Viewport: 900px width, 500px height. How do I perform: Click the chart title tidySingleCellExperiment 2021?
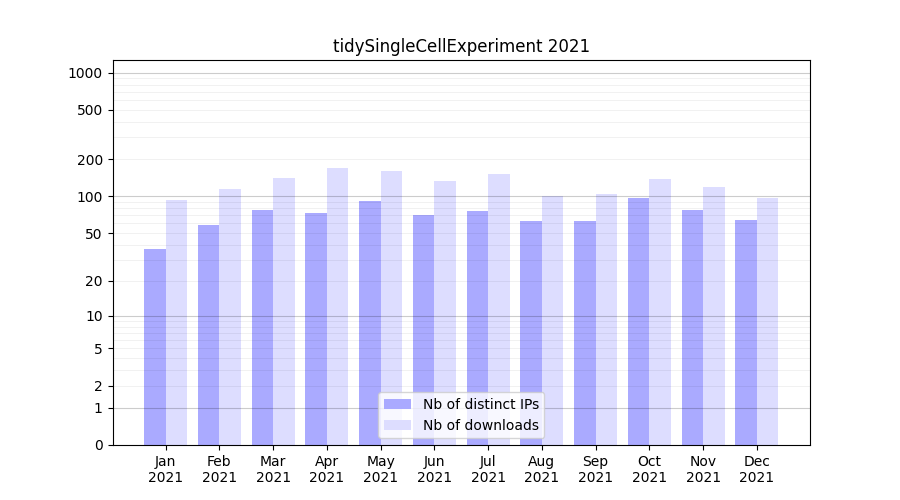(461, 46)
